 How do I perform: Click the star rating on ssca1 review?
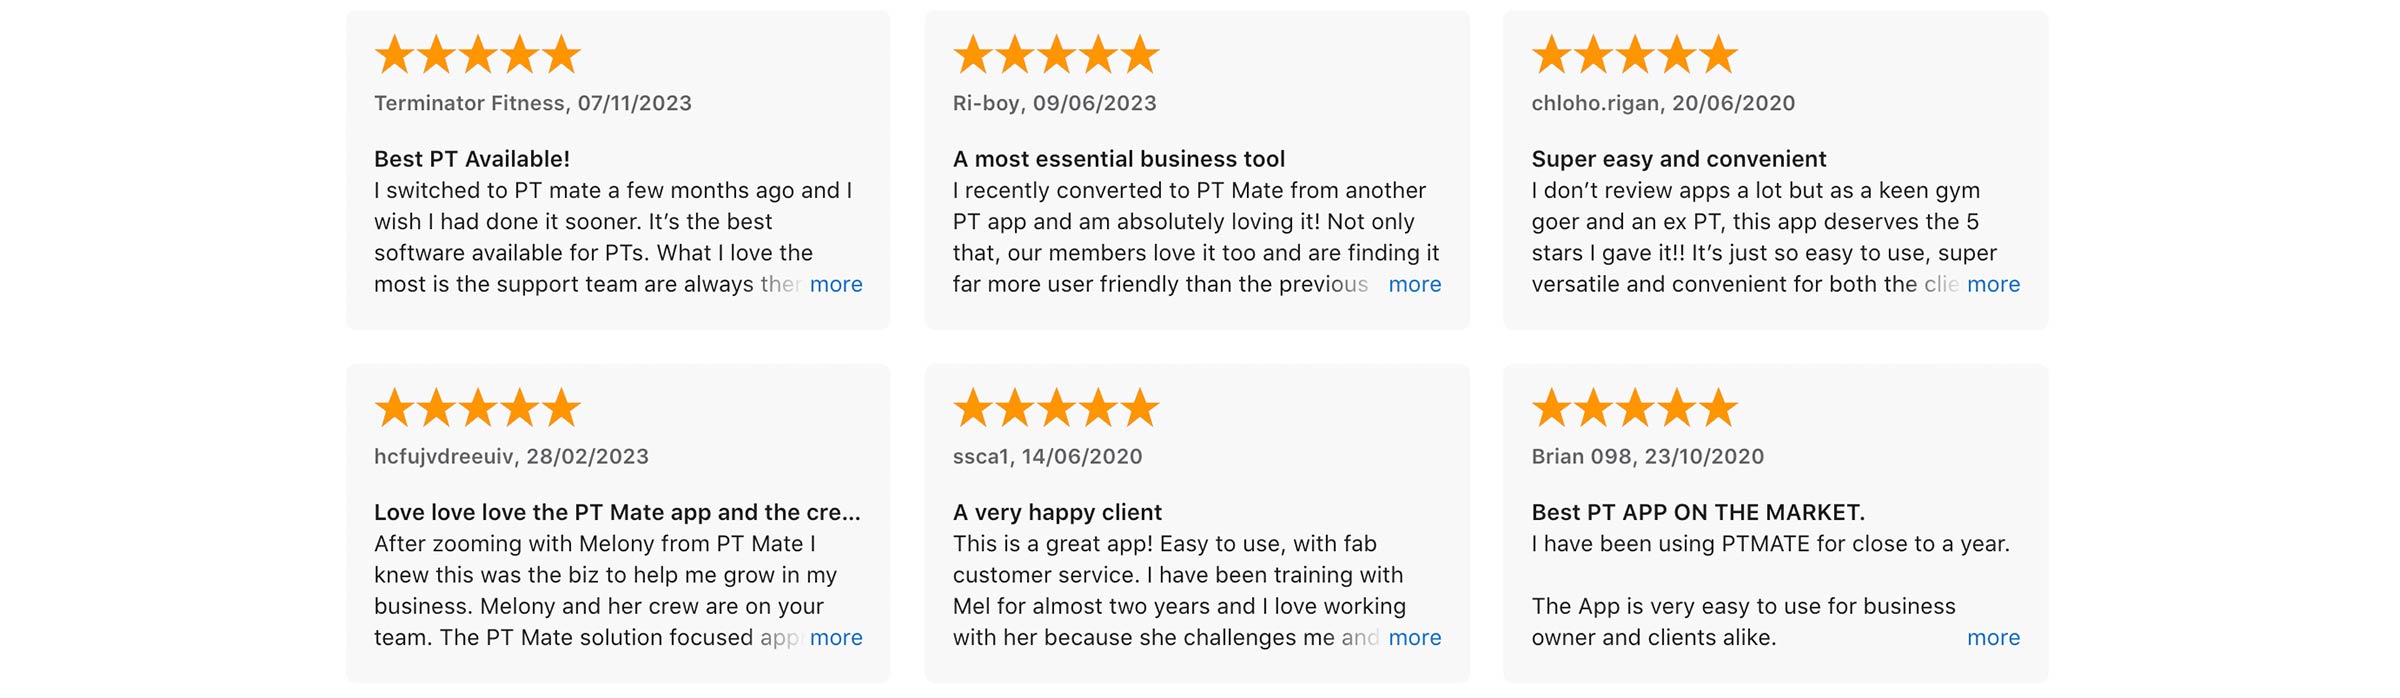1056,408
